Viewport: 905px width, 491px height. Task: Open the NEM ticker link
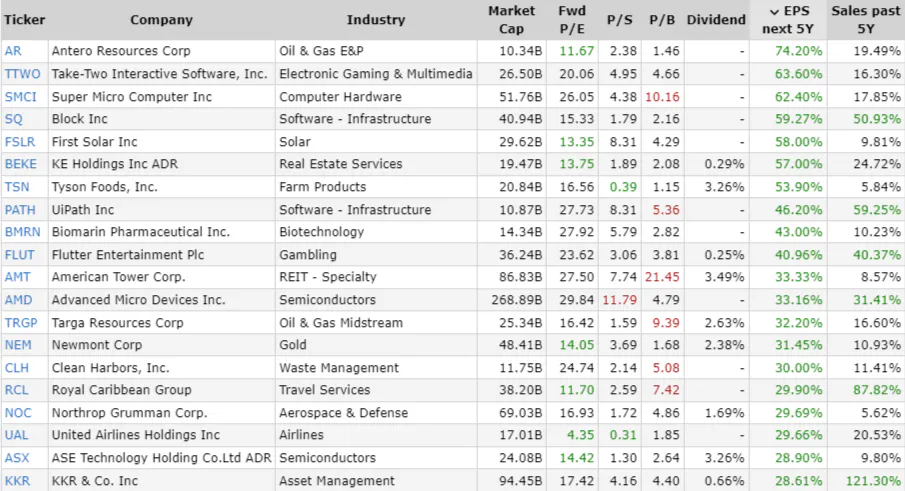[x=18, y=345]
